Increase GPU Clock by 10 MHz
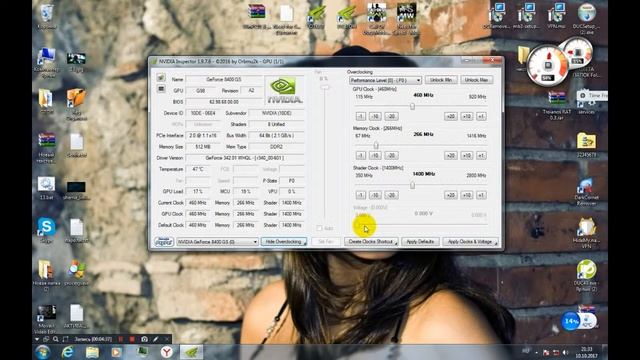Image resolution: width=640 pixels, height=360 pixels. tap(467, 116)
